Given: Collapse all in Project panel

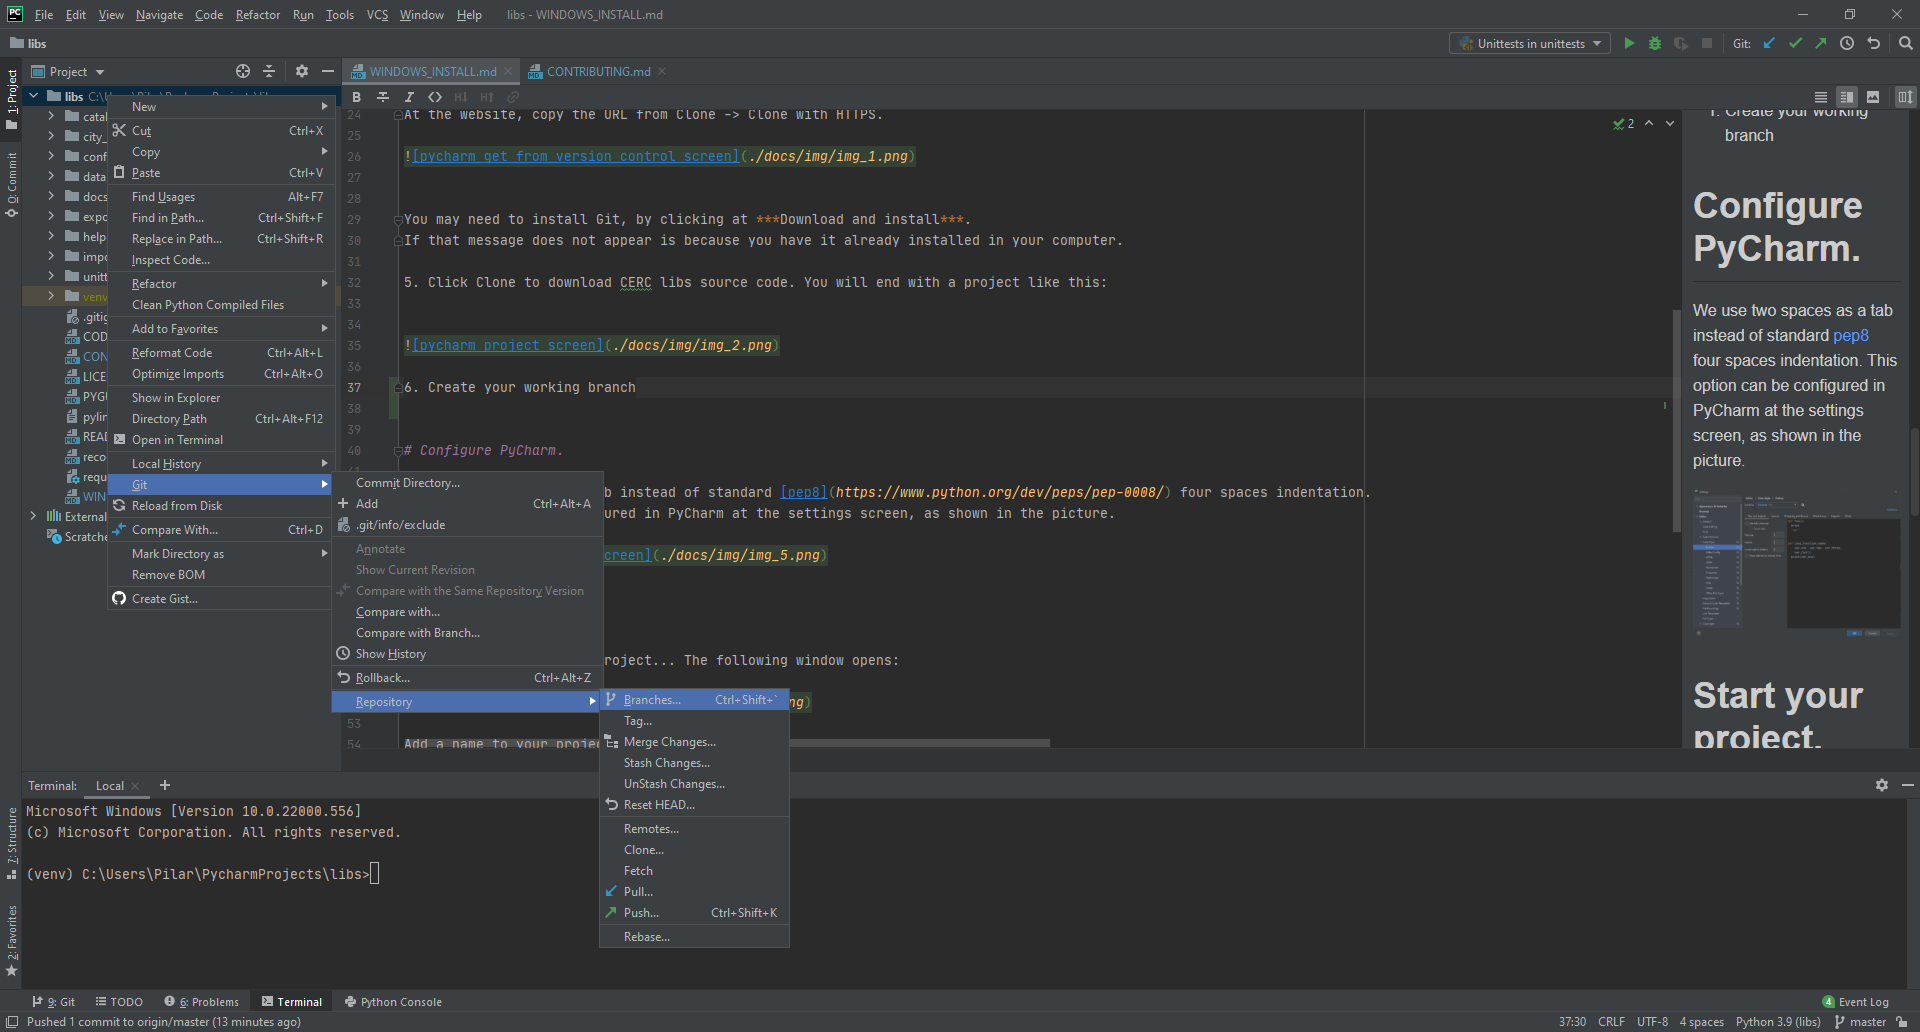Looking at the screenshot, I should [269, 71].
